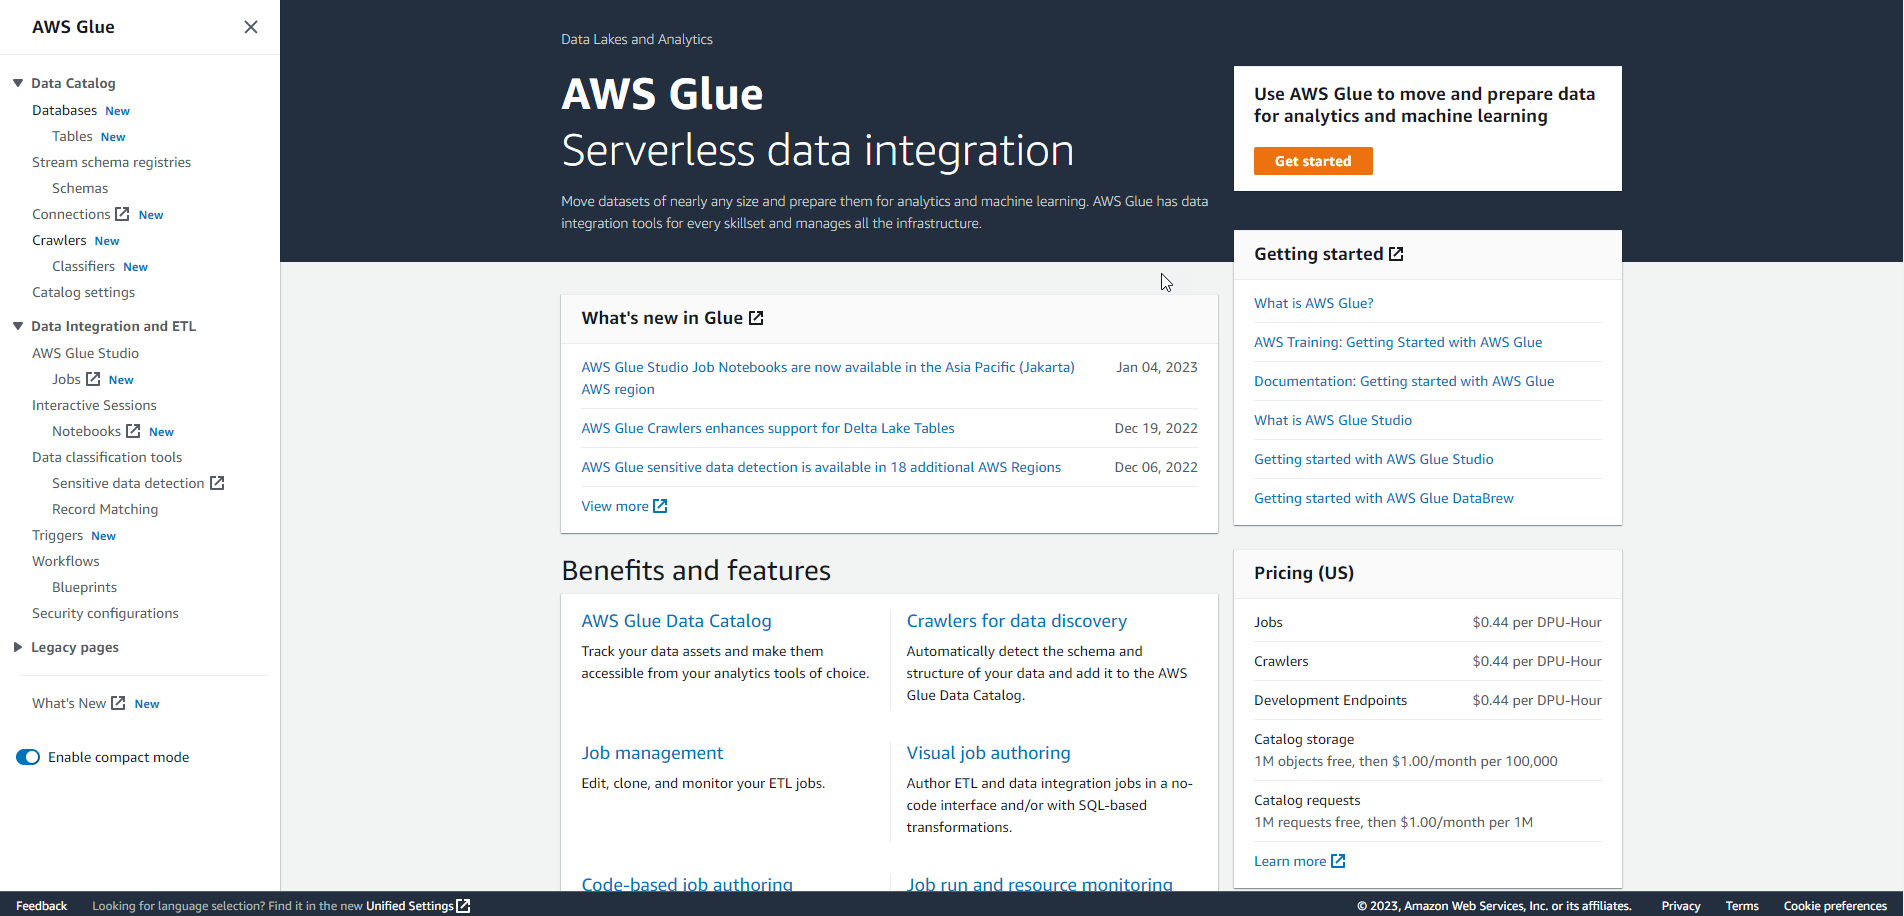Image resolution: width=1904 pixels, height=916 pixels.
Task: Open Cookie preferences in footer
Action: (1835, 906)
